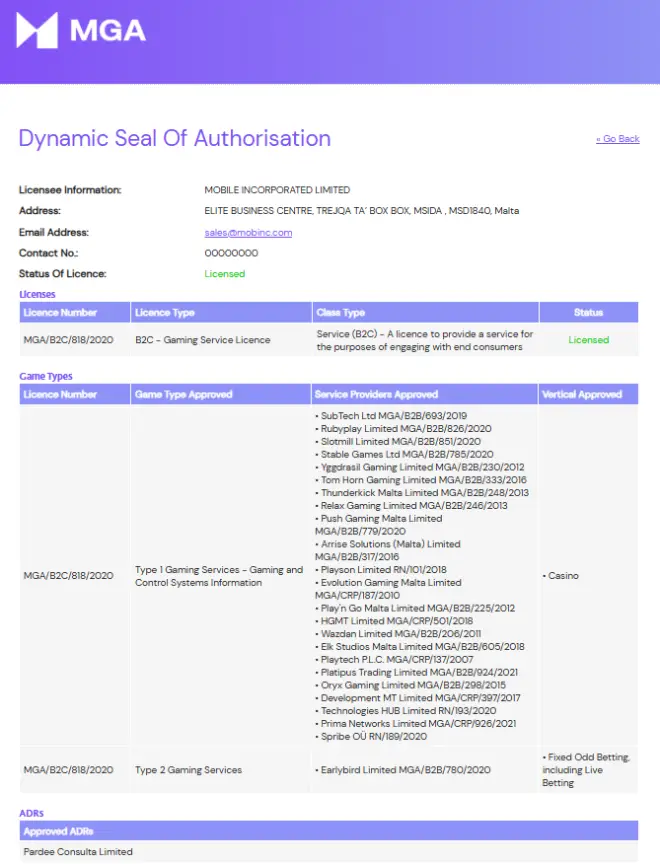
Task: Select Play'n Go Malta Limited entry
Action: tap(415, 608)
